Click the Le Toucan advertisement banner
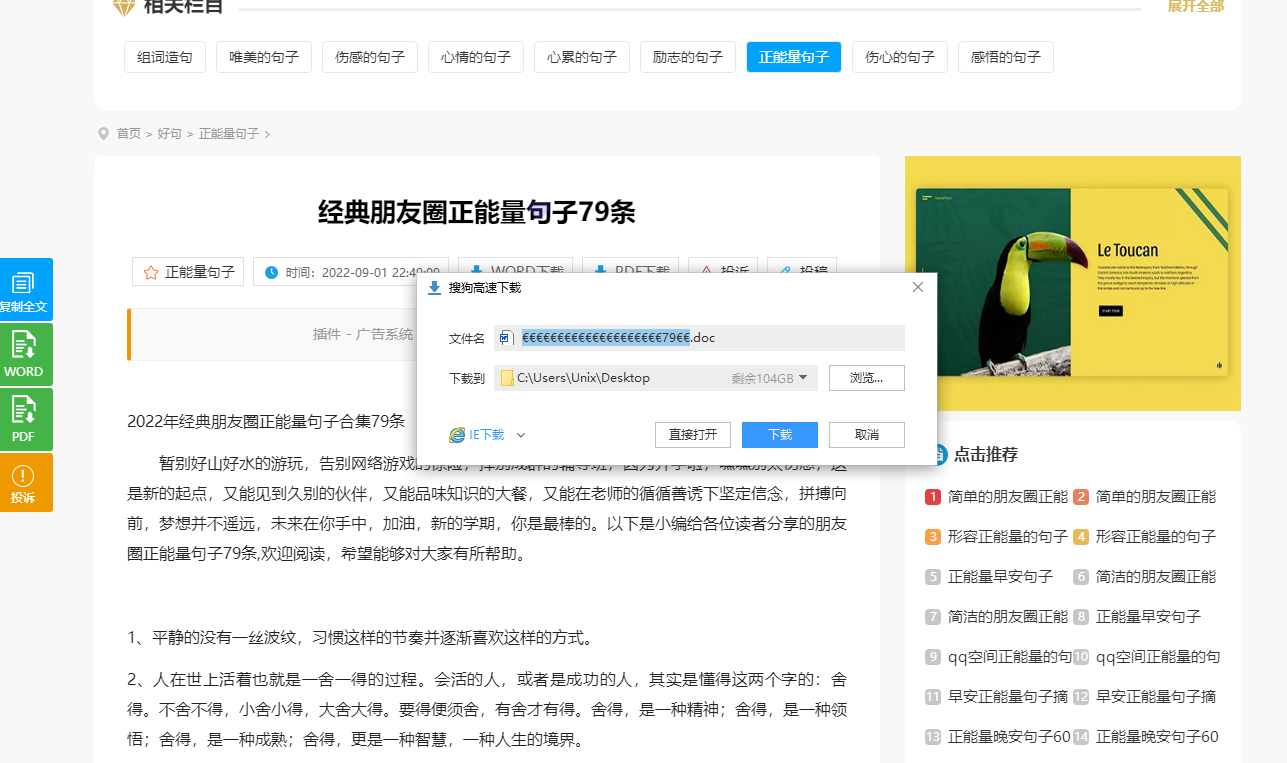Viewport: 1287px width, 763px height. pos(1073,283)
